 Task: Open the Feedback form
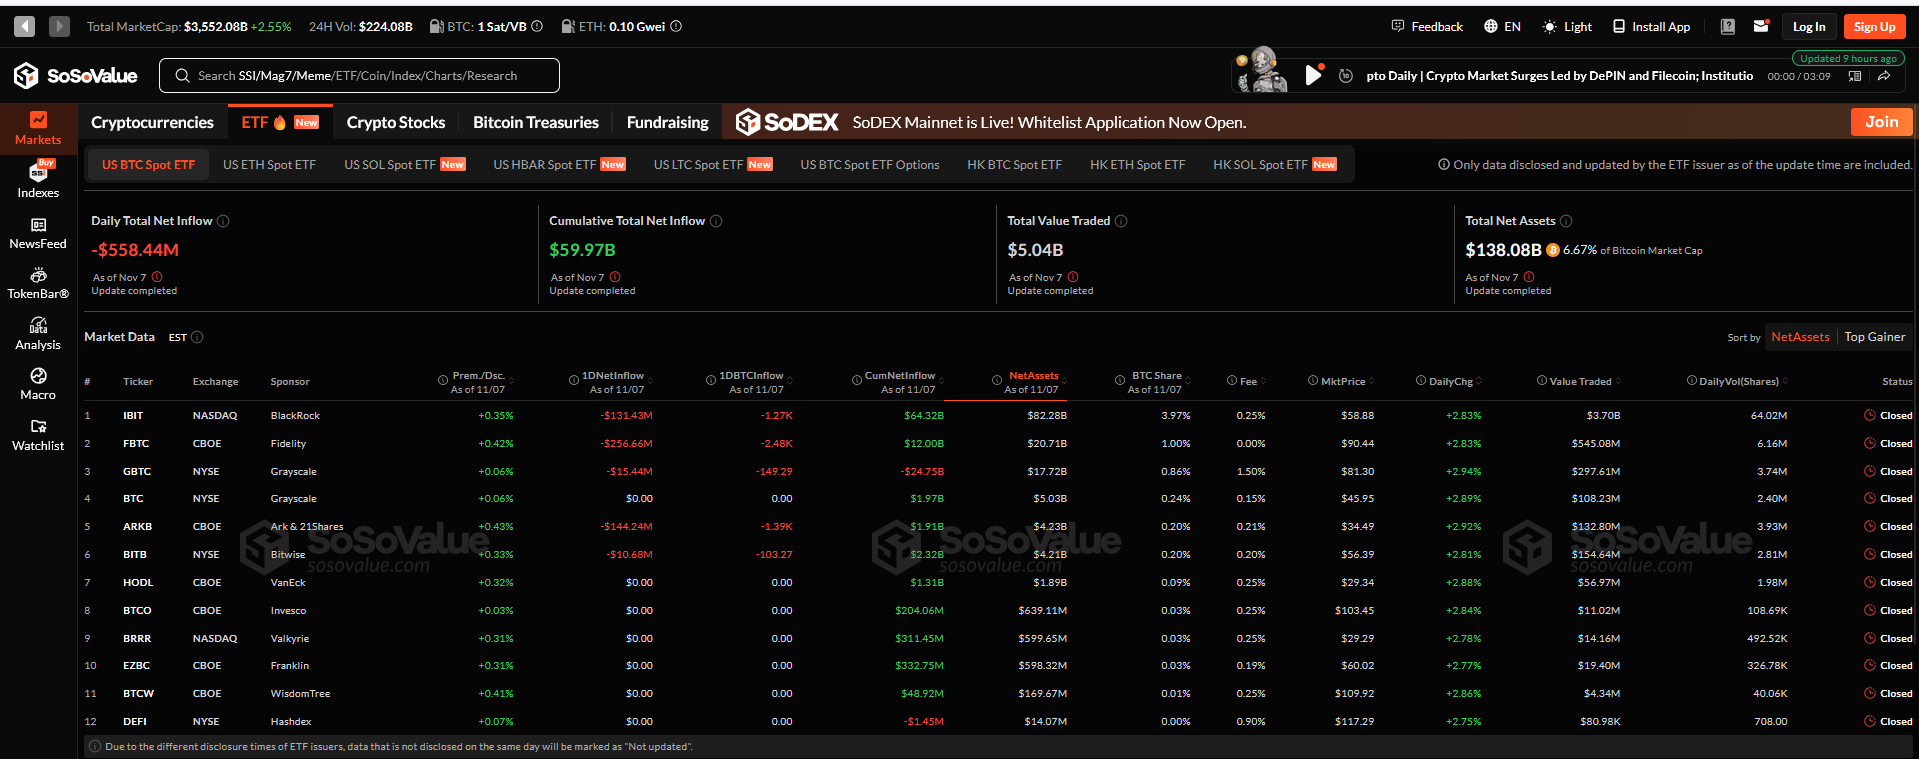pos(1427,26)
